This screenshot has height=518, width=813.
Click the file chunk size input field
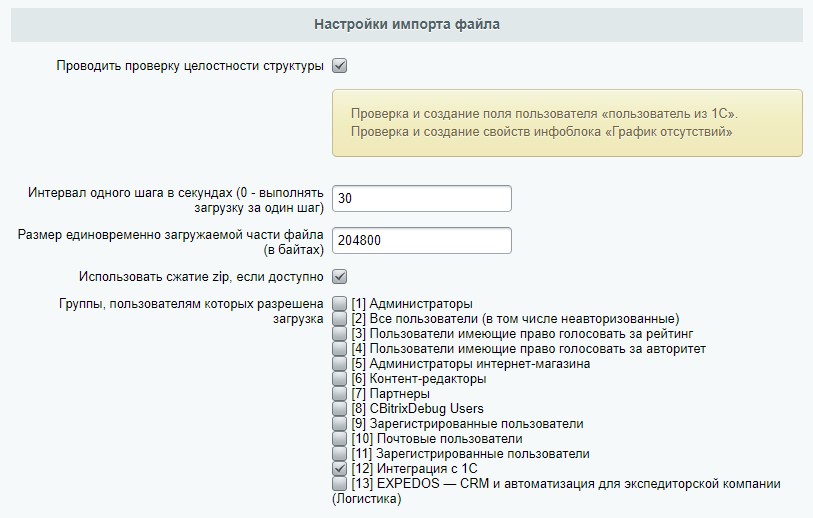pos(421,241)
